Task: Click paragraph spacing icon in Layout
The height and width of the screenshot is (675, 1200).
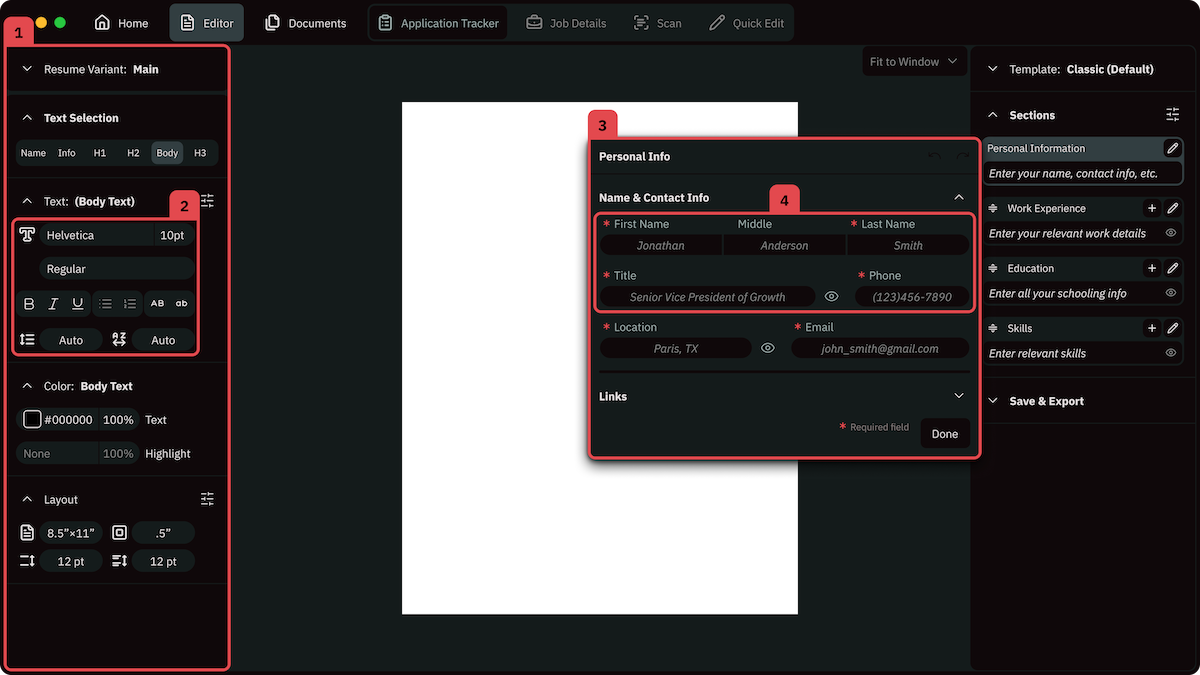Action: pyautogui.click(x=119, y=561)
